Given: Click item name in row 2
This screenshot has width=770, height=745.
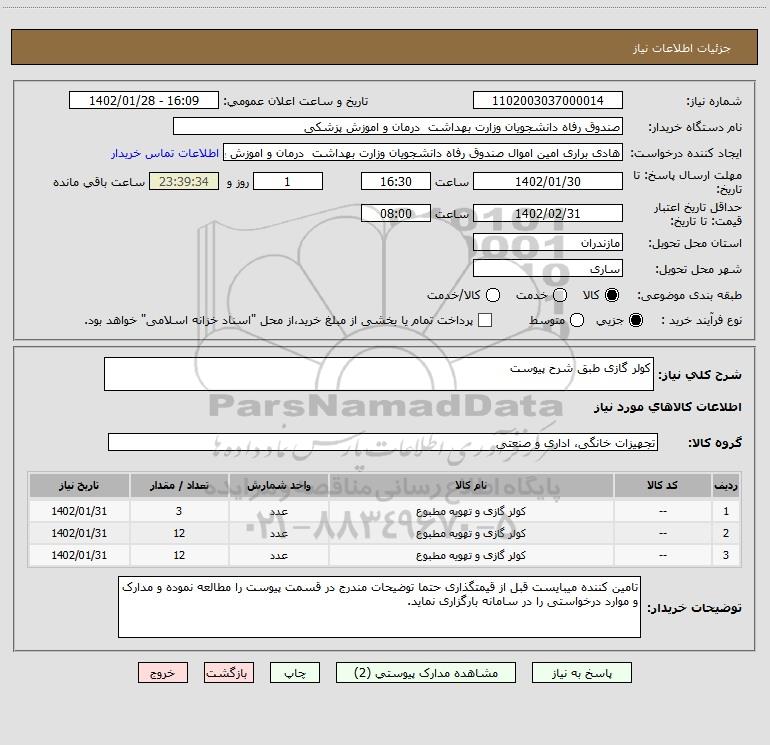Looking at the screenshot, I should click(471, 533).
